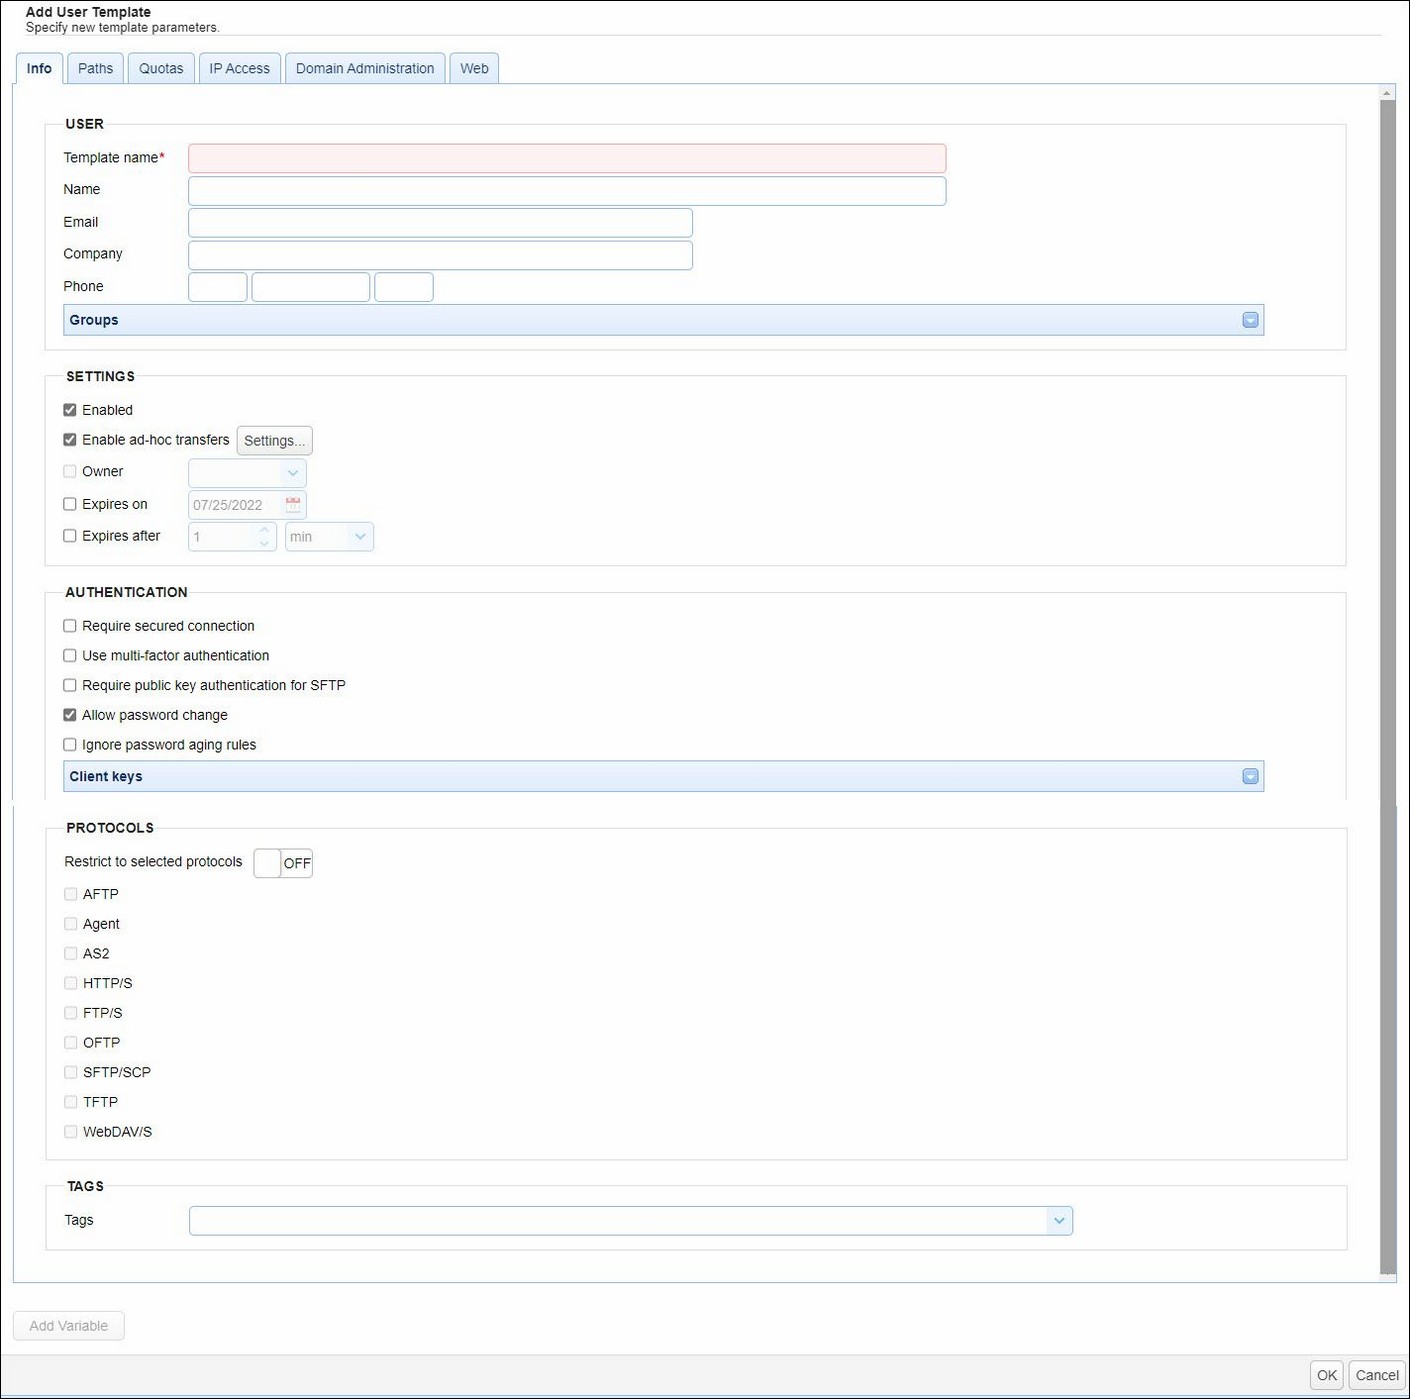This screenshot has height=1399, width=1410.
Task: Uncheck Enable ad-hoc transfers
Action: coord(70,439)
